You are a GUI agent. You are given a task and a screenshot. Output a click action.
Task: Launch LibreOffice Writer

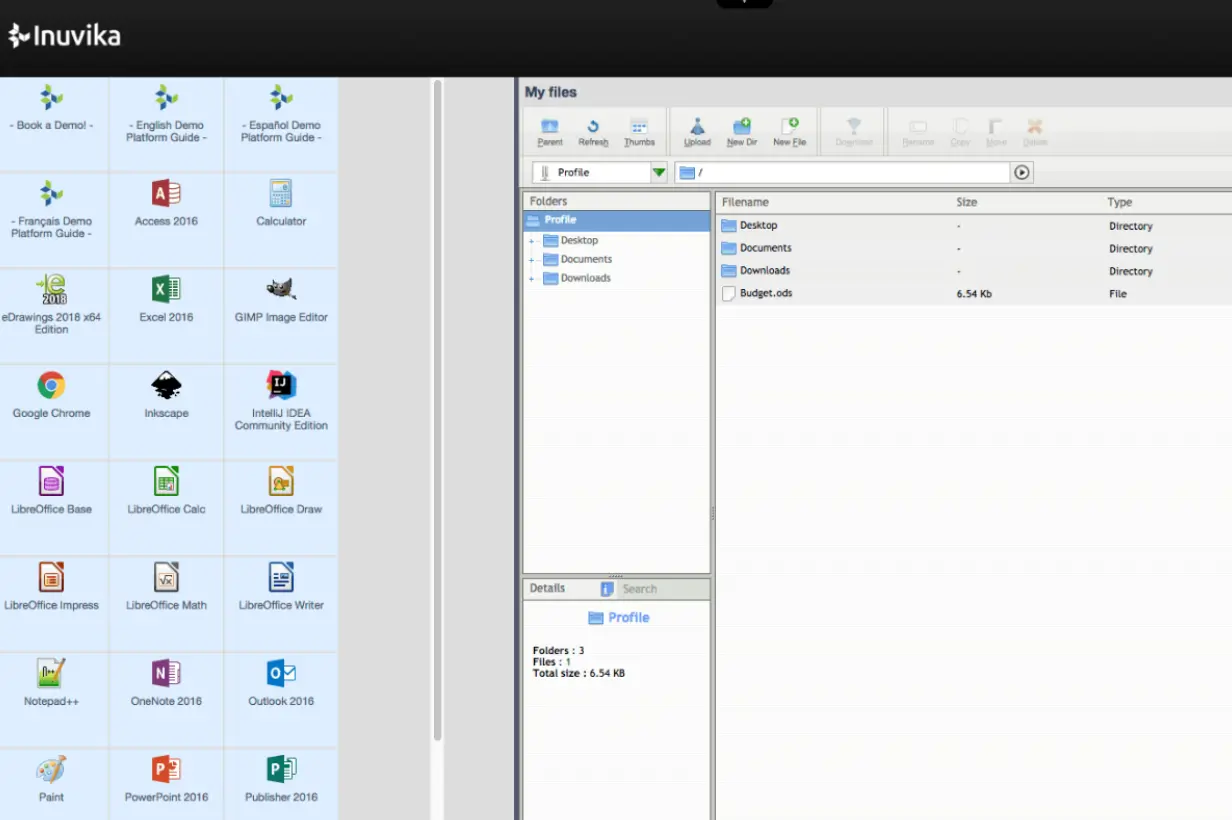coord(281,588)
